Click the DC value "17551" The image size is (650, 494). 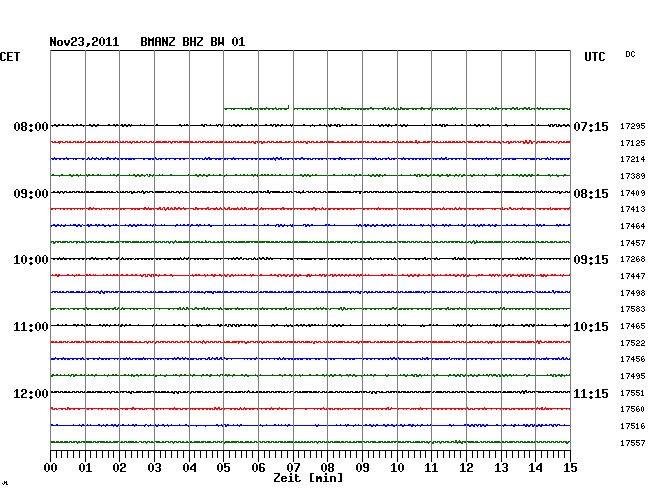point(633,393)
